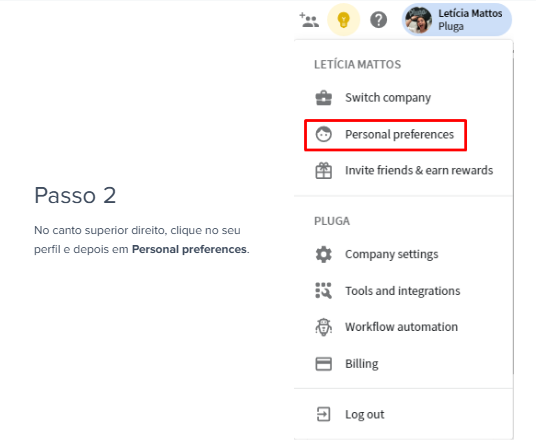Viewport: 536px width, 440px height.
Task: Click the gear icon beside Company settings
Action: (x=323, y=254)
